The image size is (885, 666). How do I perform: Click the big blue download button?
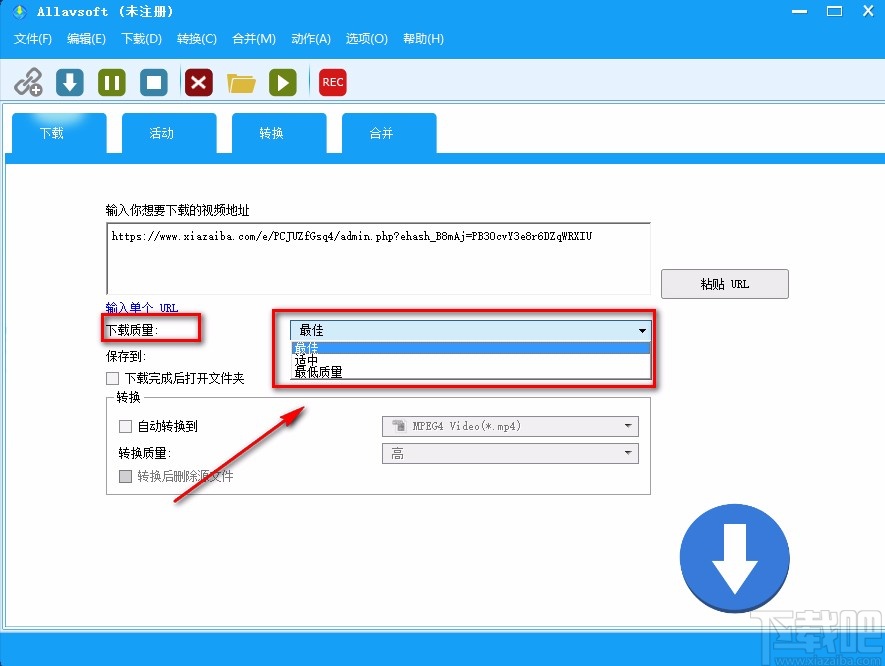coord(735,558)
